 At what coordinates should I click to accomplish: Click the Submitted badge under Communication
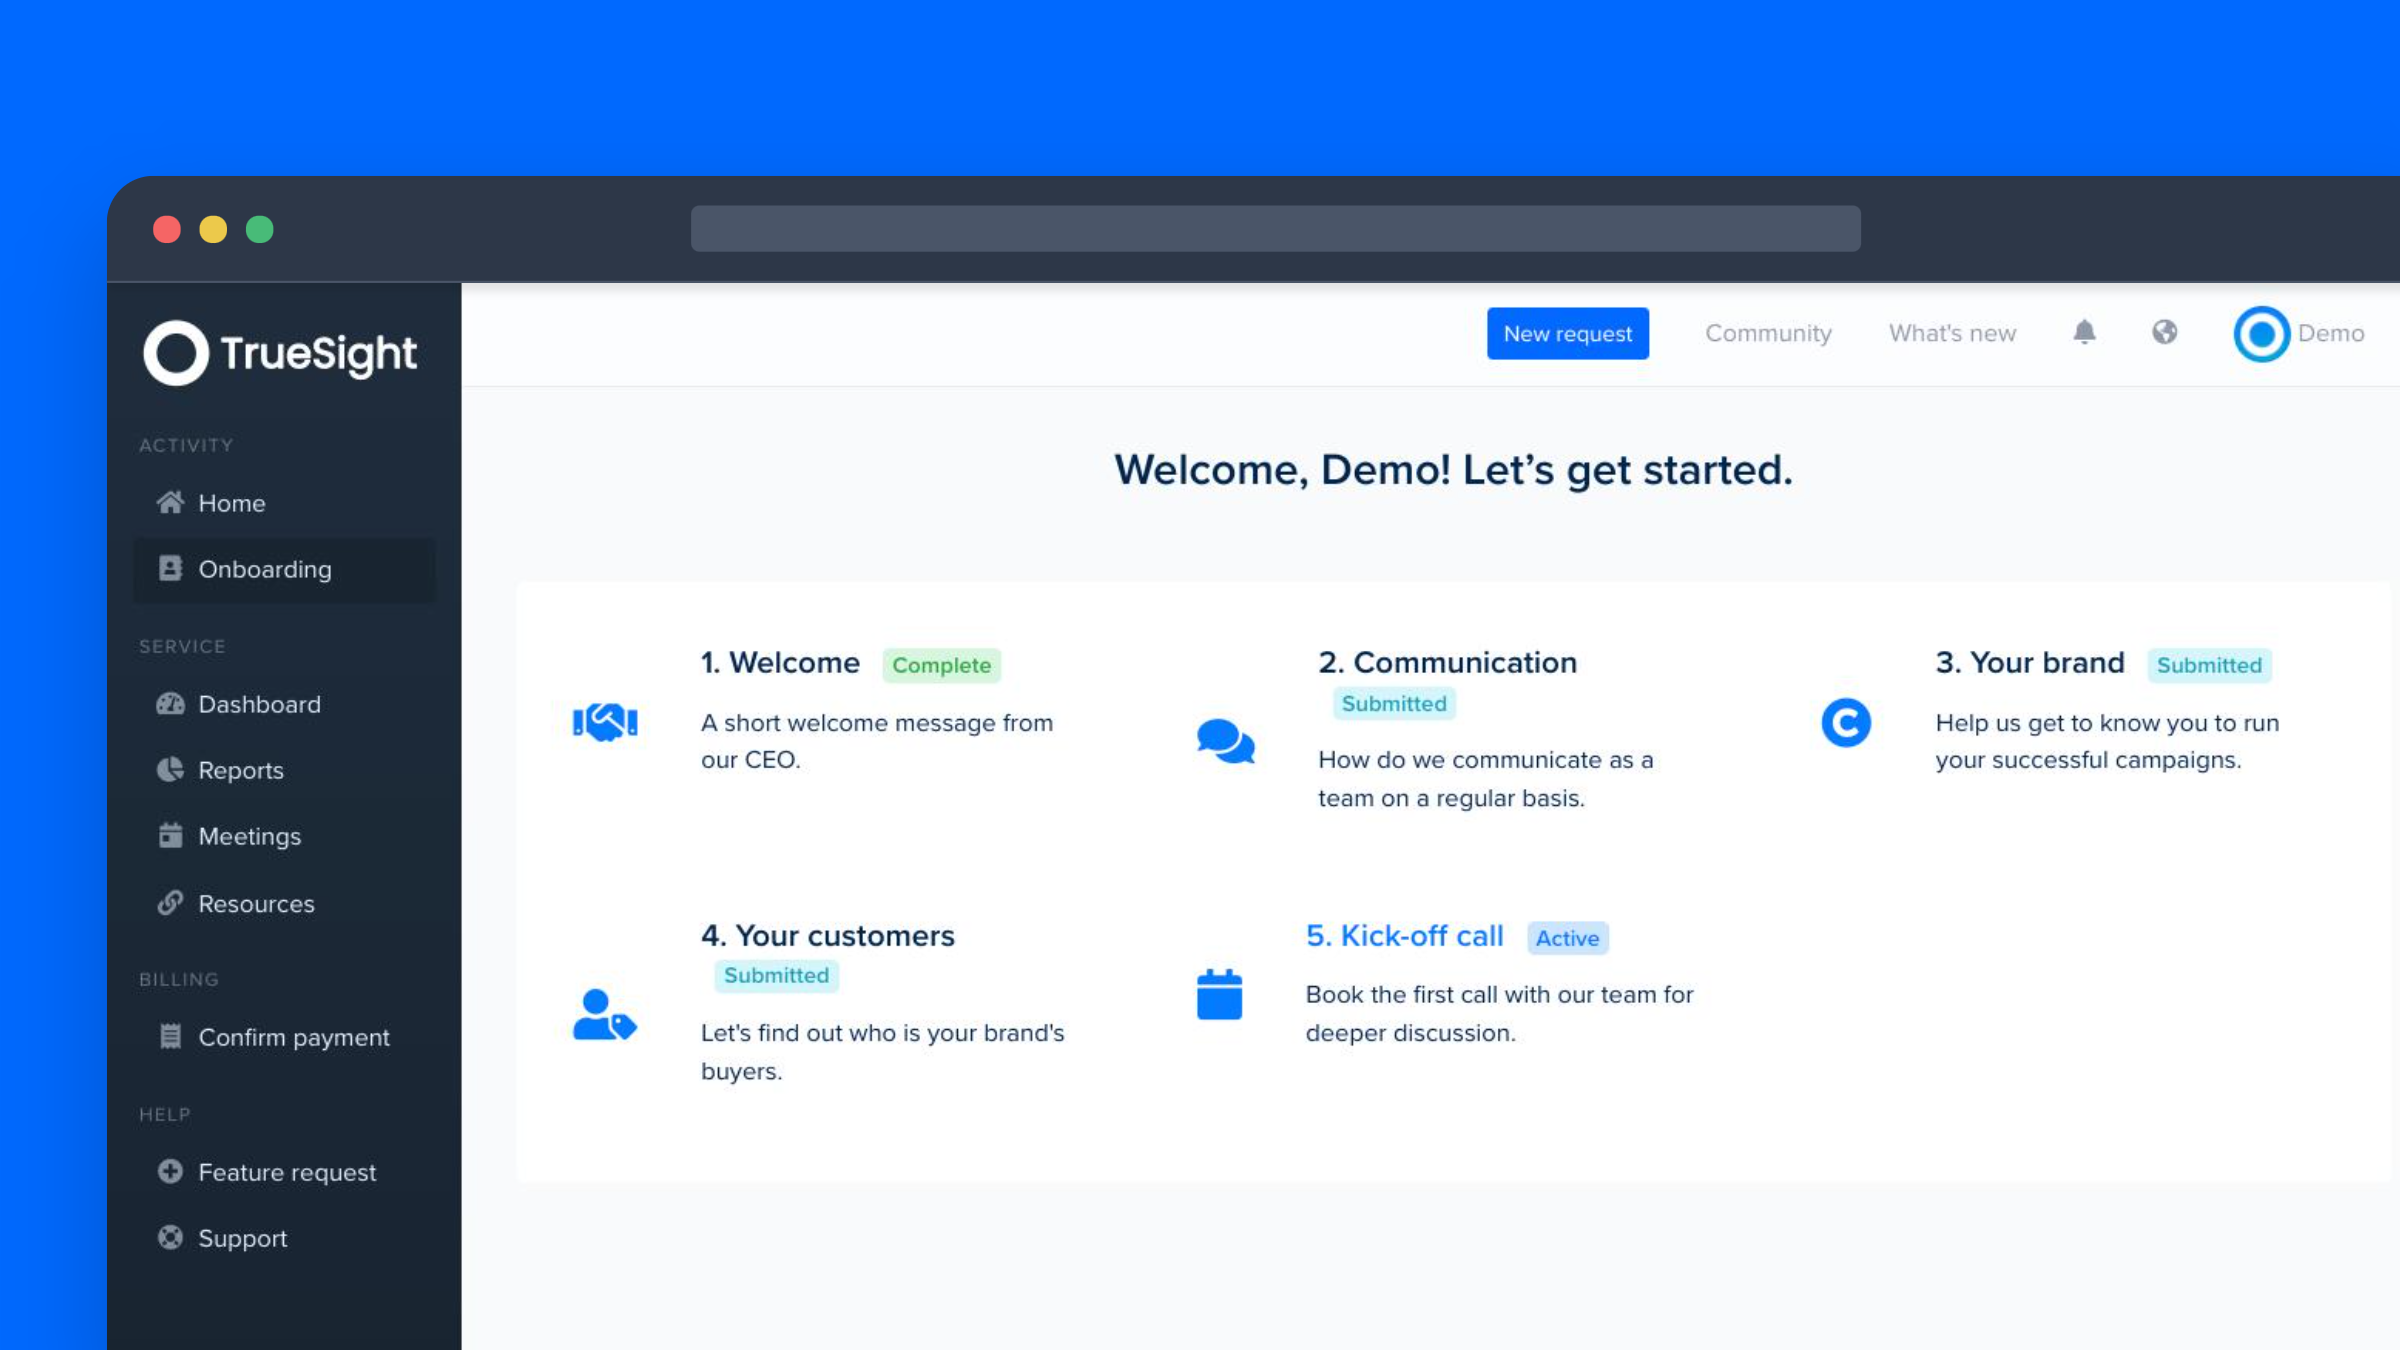1394,703
